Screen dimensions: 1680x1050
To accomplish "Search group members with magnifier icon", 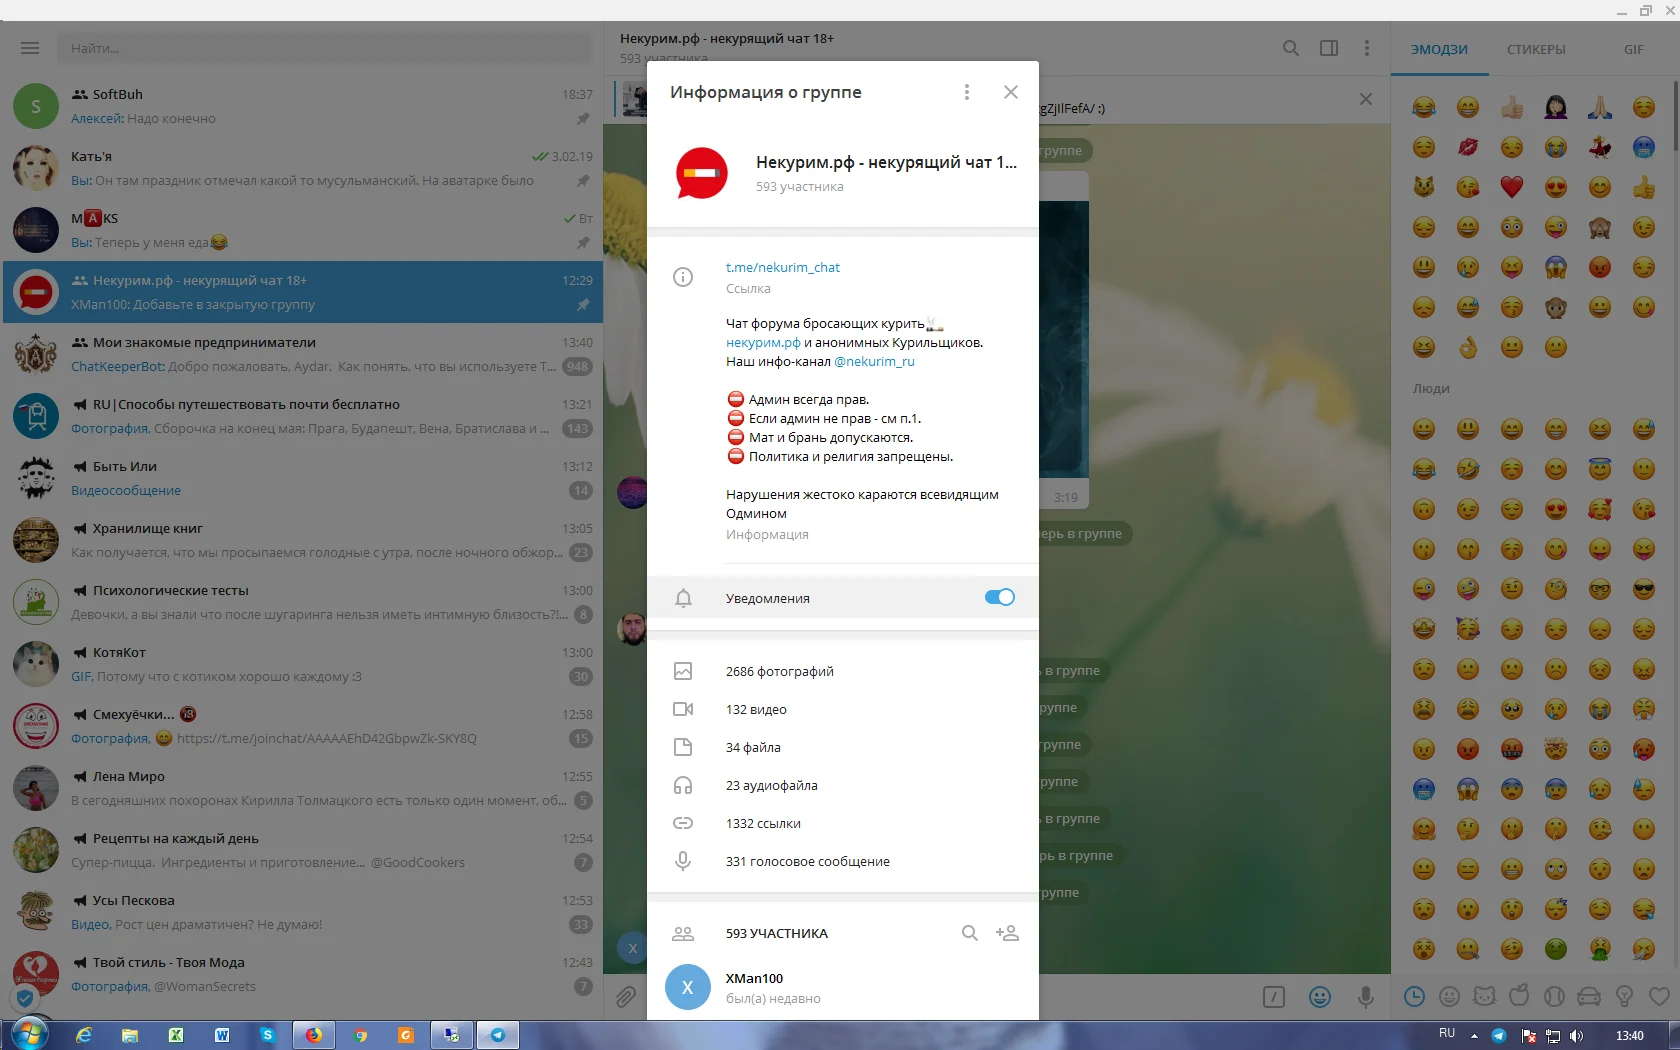I will 969,933.
